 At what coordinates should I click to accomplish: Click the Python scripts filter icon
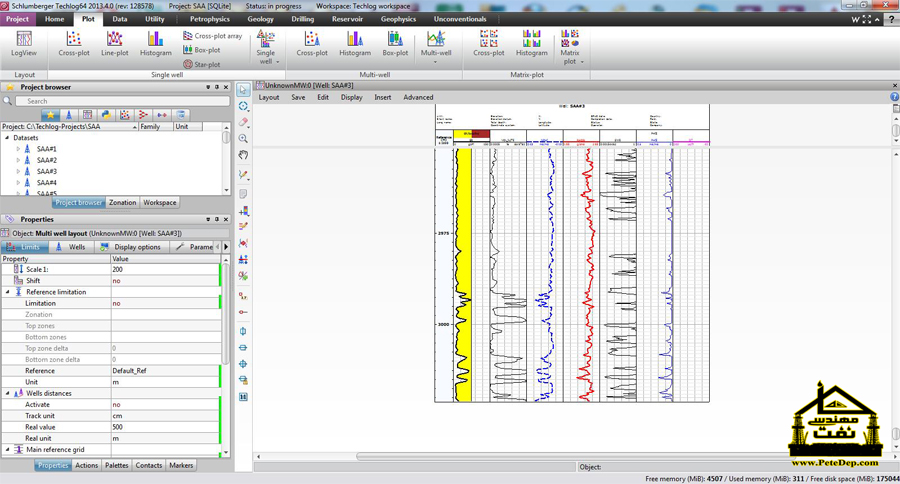coord(106,115)
